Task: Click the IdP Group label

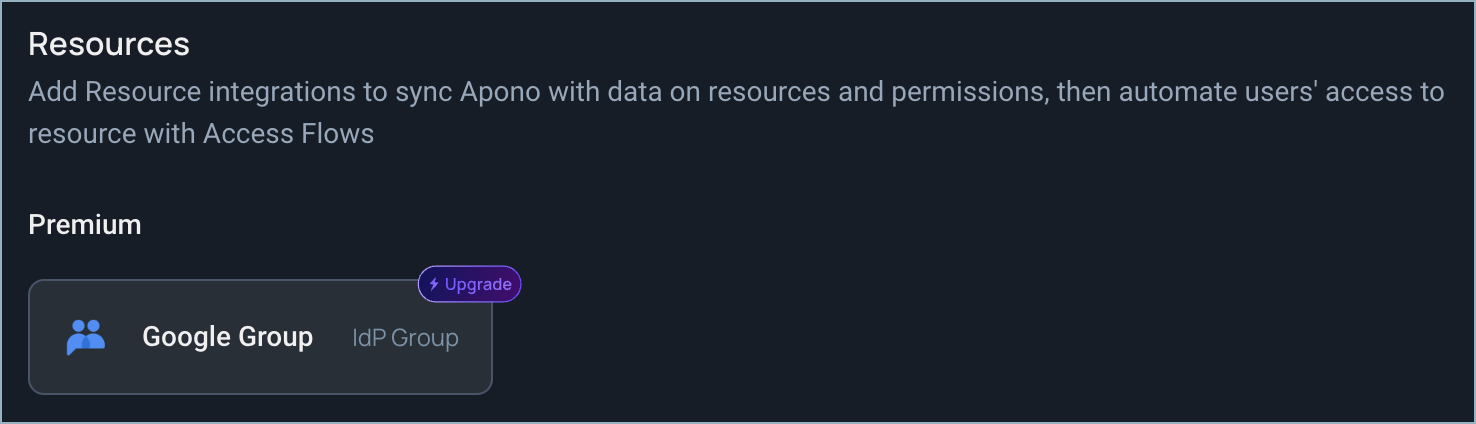Action: [405, 338]
